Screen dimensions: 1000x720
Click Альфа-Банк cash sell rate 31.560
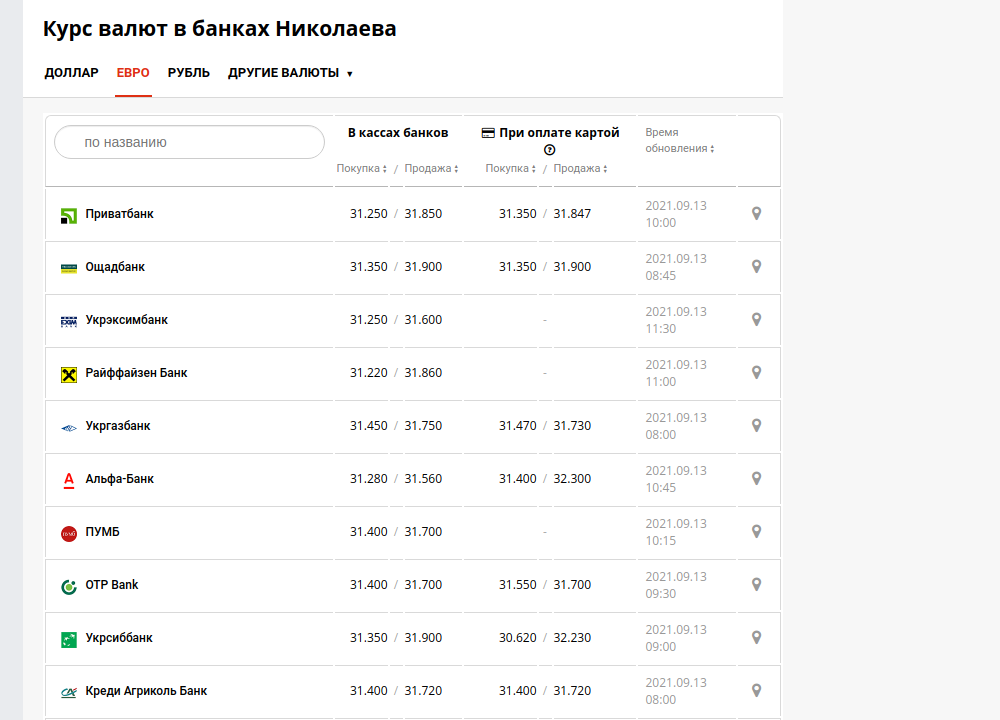[423, 478]
